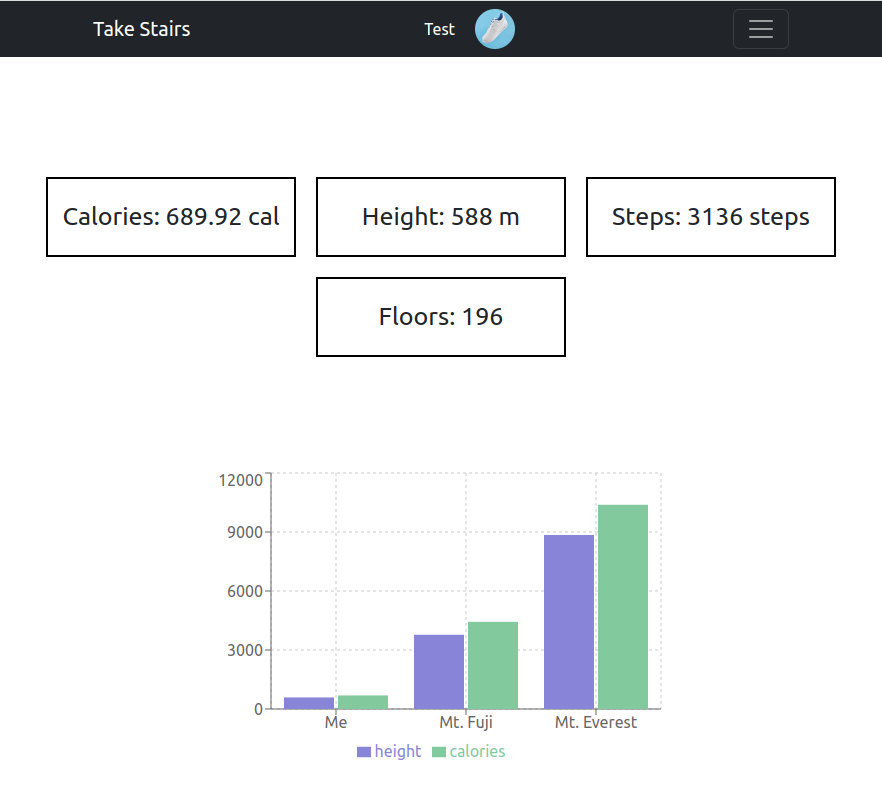Screen dimensions: 882x811
Task: Toggle the calories legend in the chart
Action: (469, 751)
